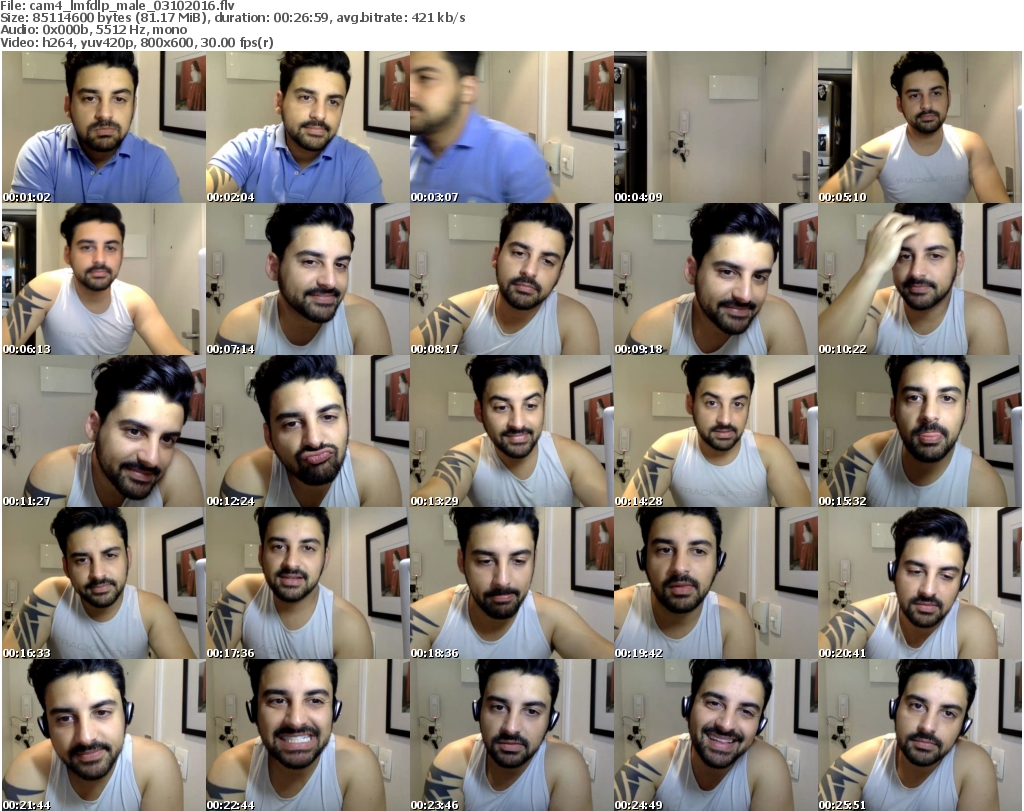Select the thumbnail stamped 00:09:18
The image size is (1024, 811).
715,279
